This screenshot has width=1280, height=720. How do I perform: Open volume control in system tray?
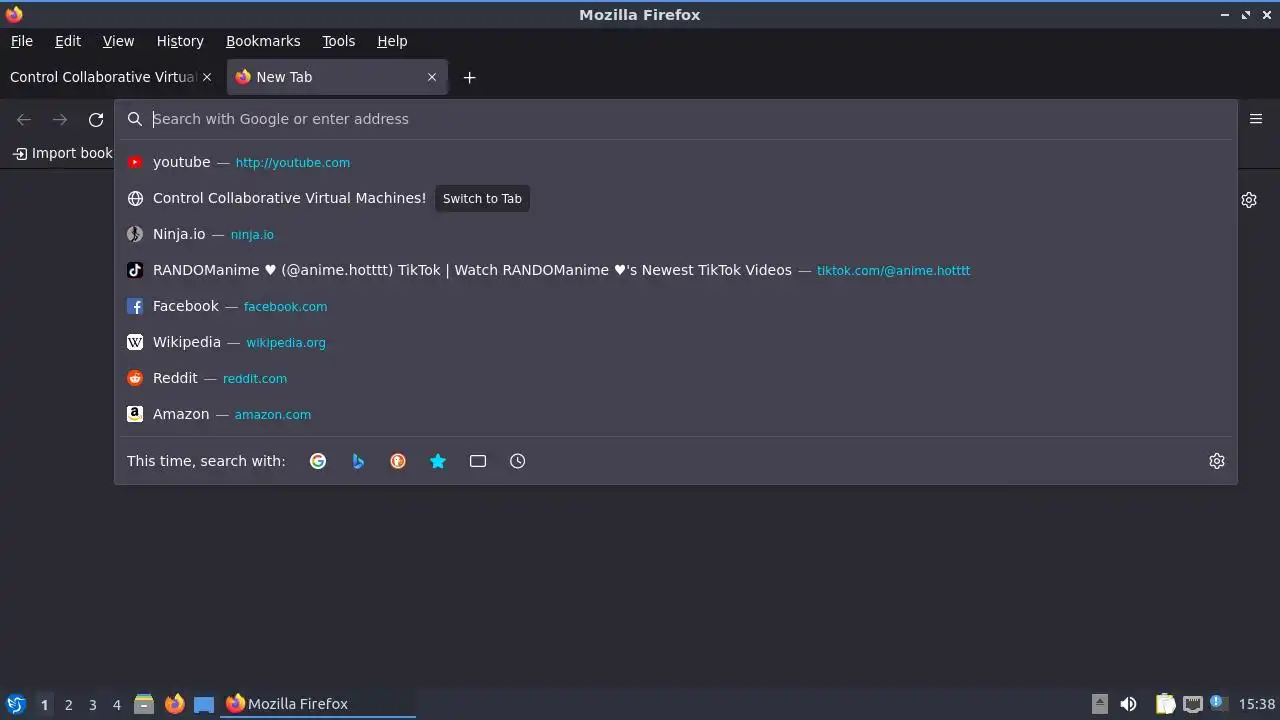click(1128, 704)
